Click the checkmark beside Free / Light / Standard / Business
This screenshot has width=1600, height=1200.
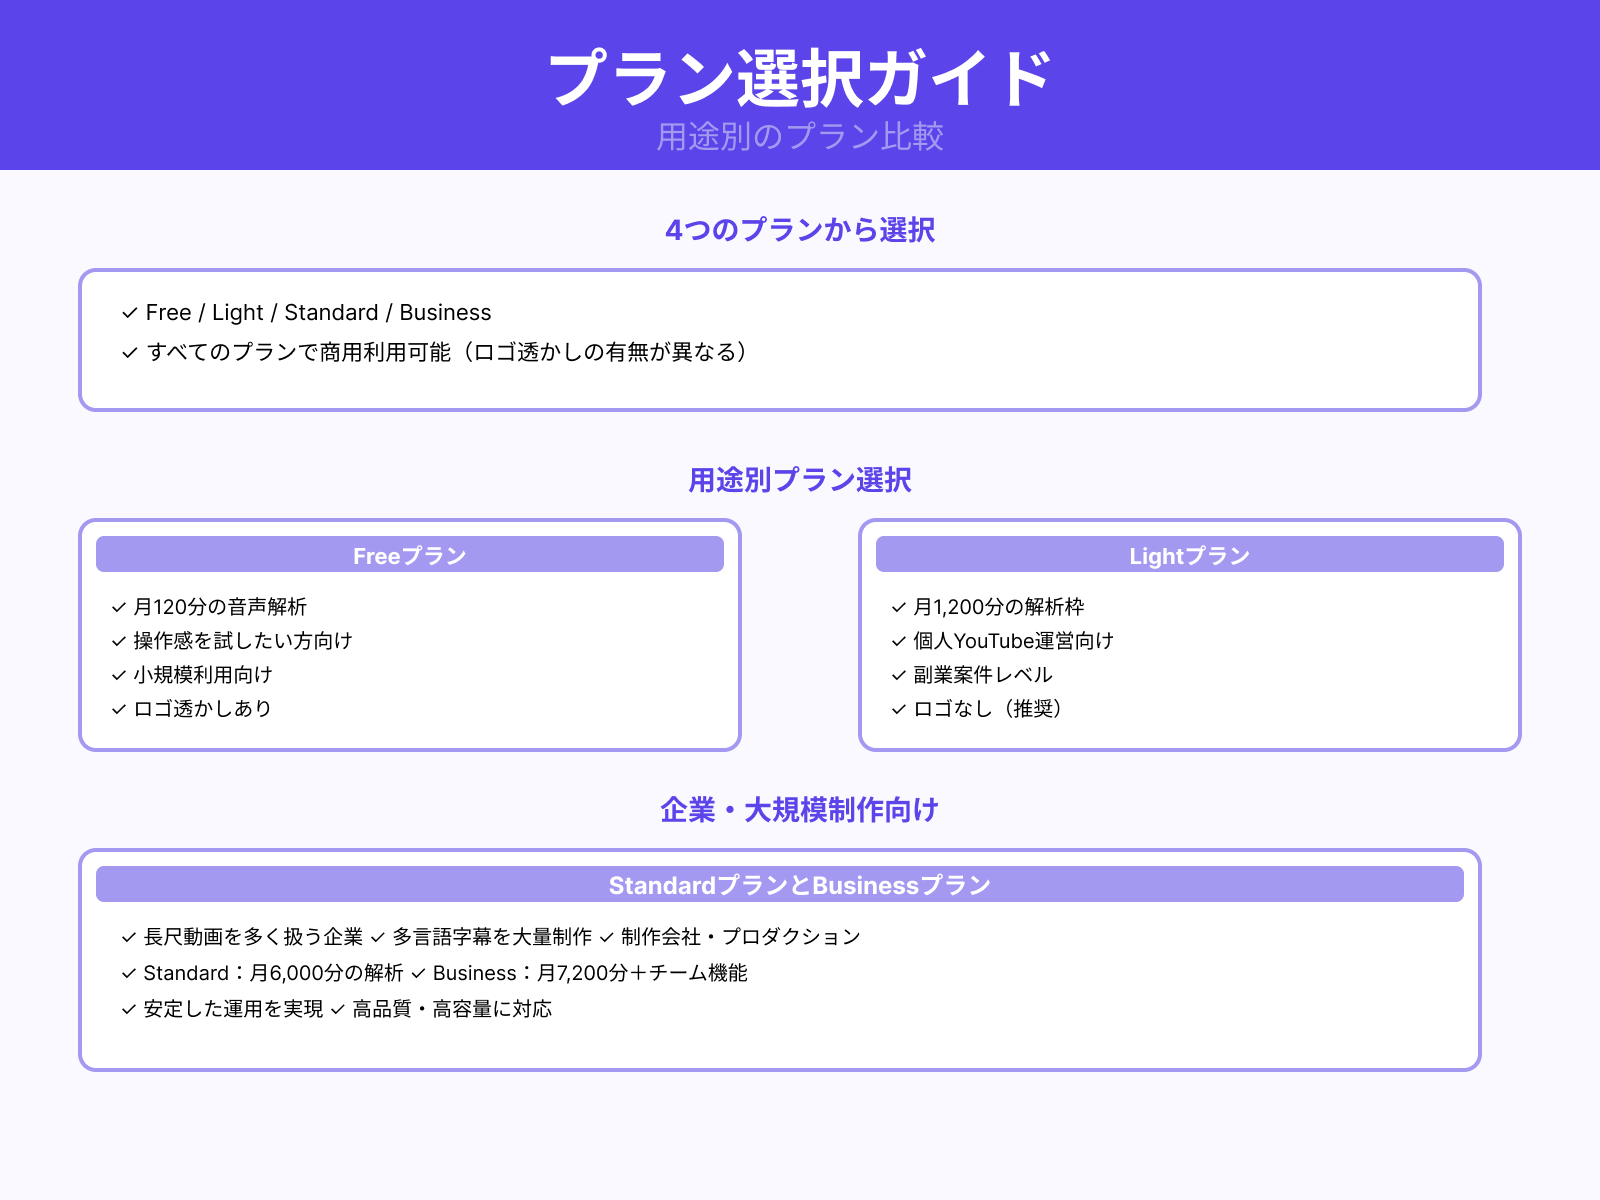click(x=128, y=312)
